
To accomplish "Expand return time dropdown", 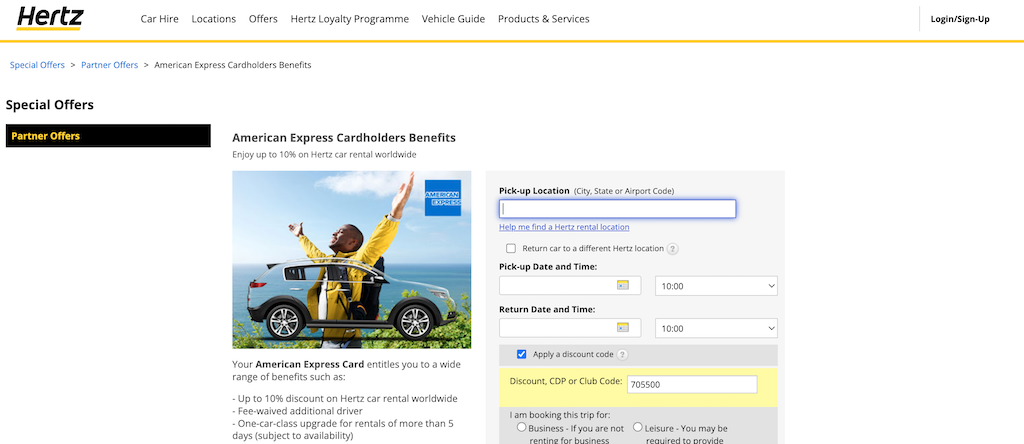I will coord(716,328).
